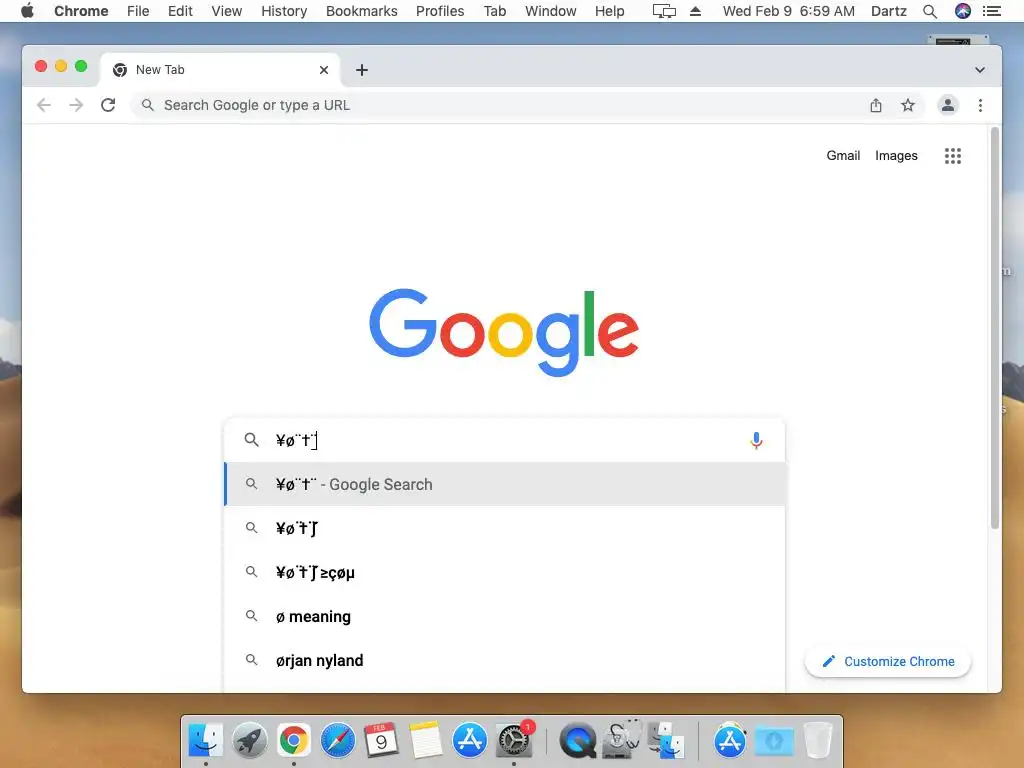The width and height of the screenshot is (1024, 768).
Task: Open the Window menu
Action: click(x=551, y=11)
